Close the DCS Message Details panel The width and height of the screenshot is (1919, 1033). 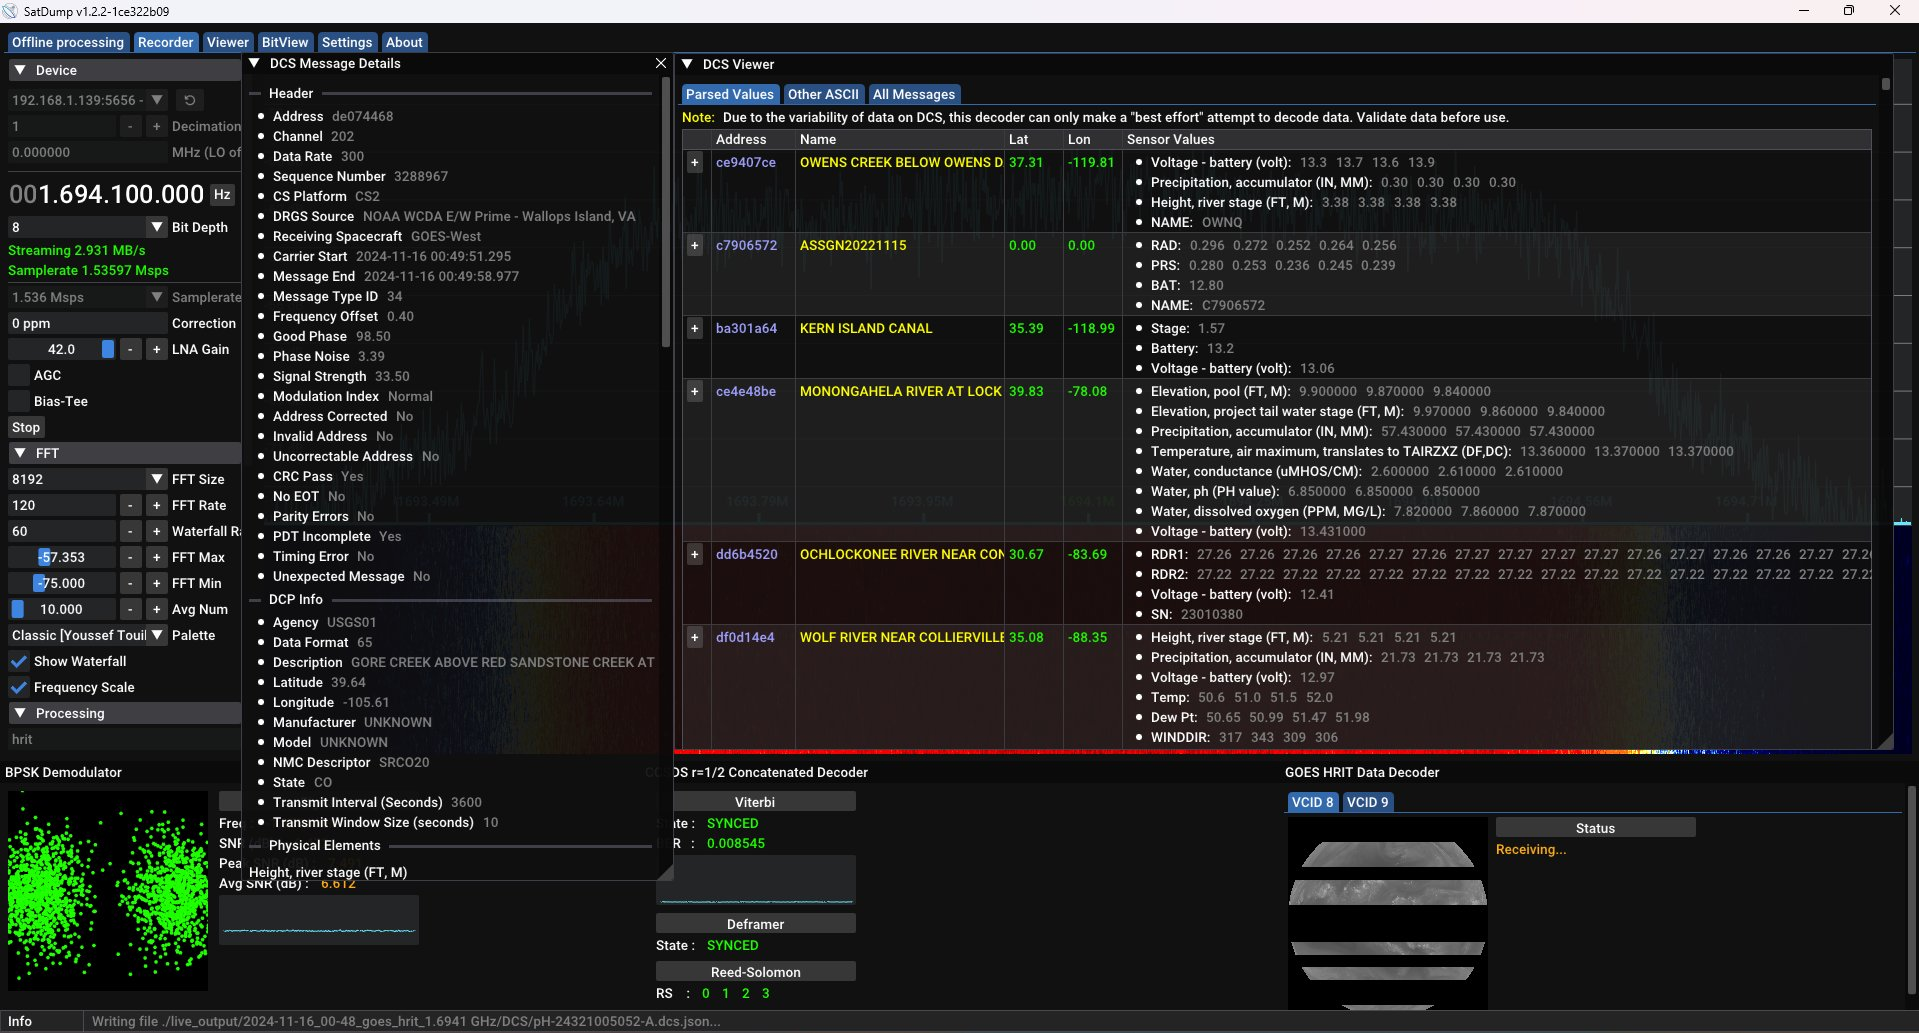tap(660, 63)
